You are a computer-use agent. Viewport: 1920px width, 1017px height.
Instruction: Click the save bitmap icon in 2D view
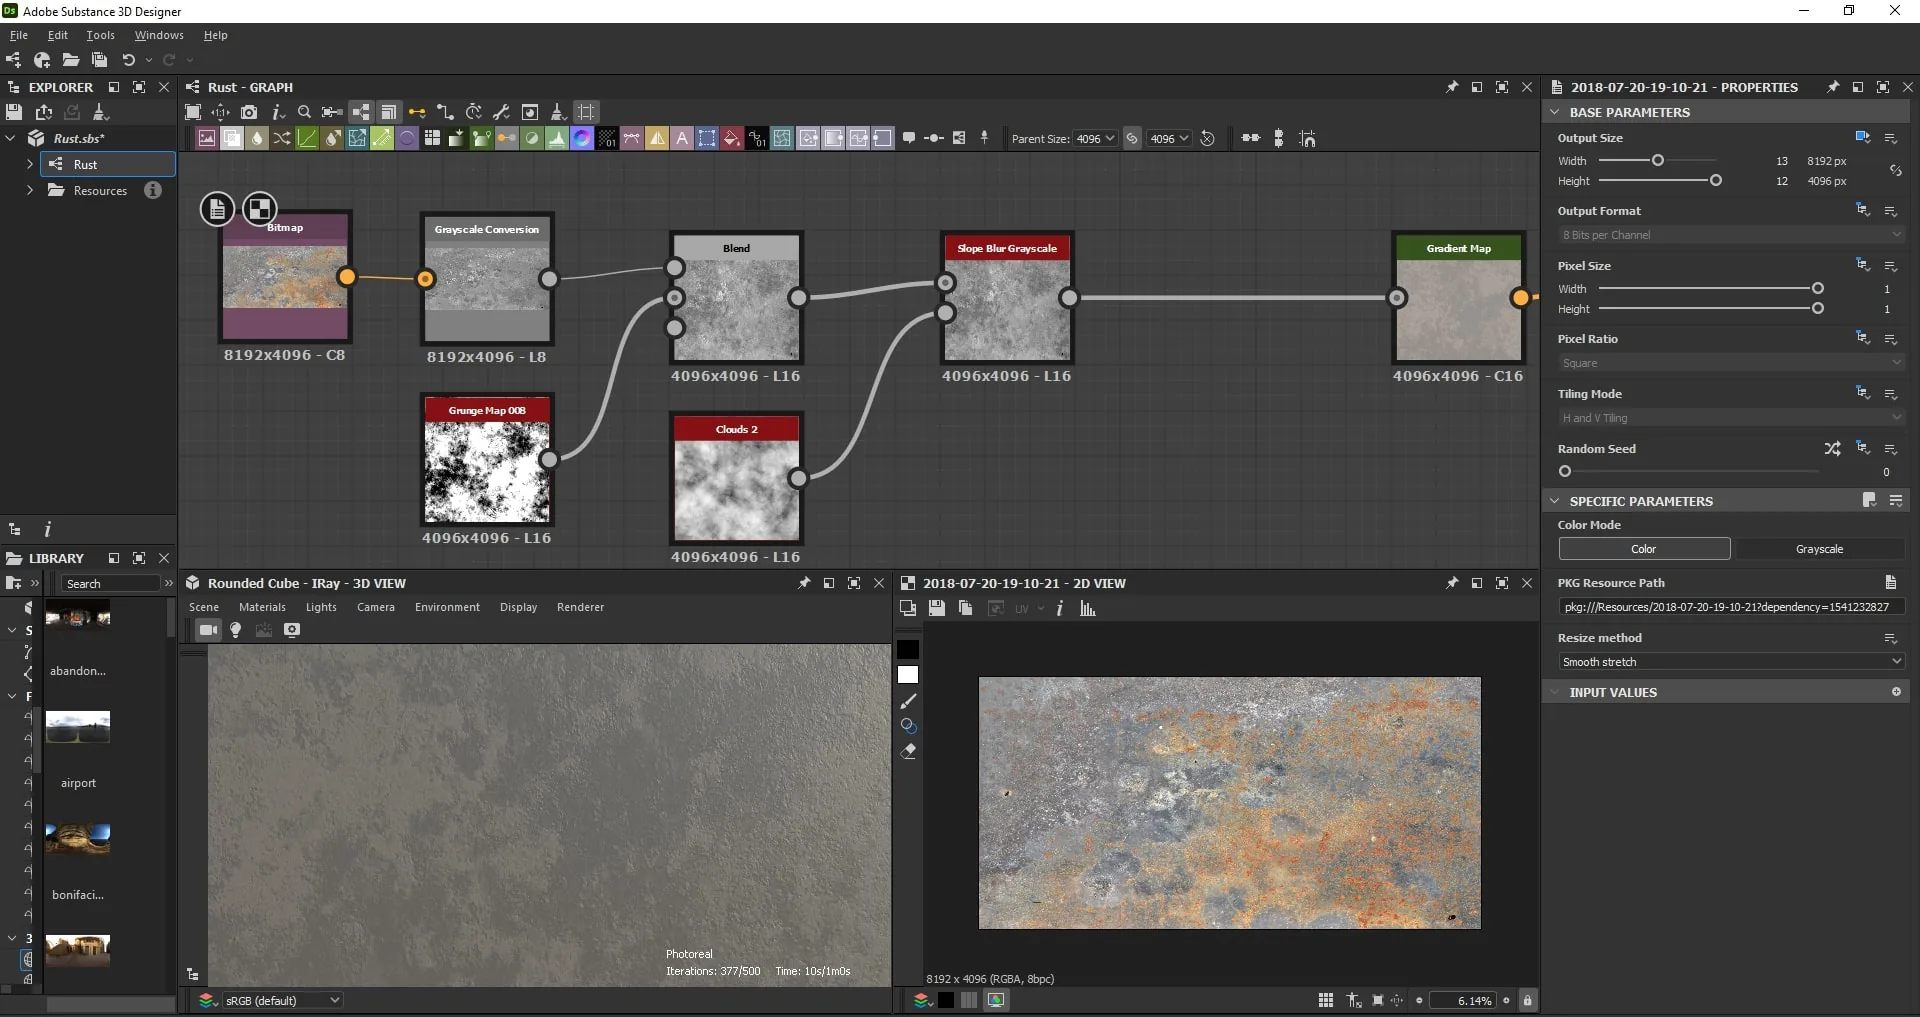click(937, 608)
